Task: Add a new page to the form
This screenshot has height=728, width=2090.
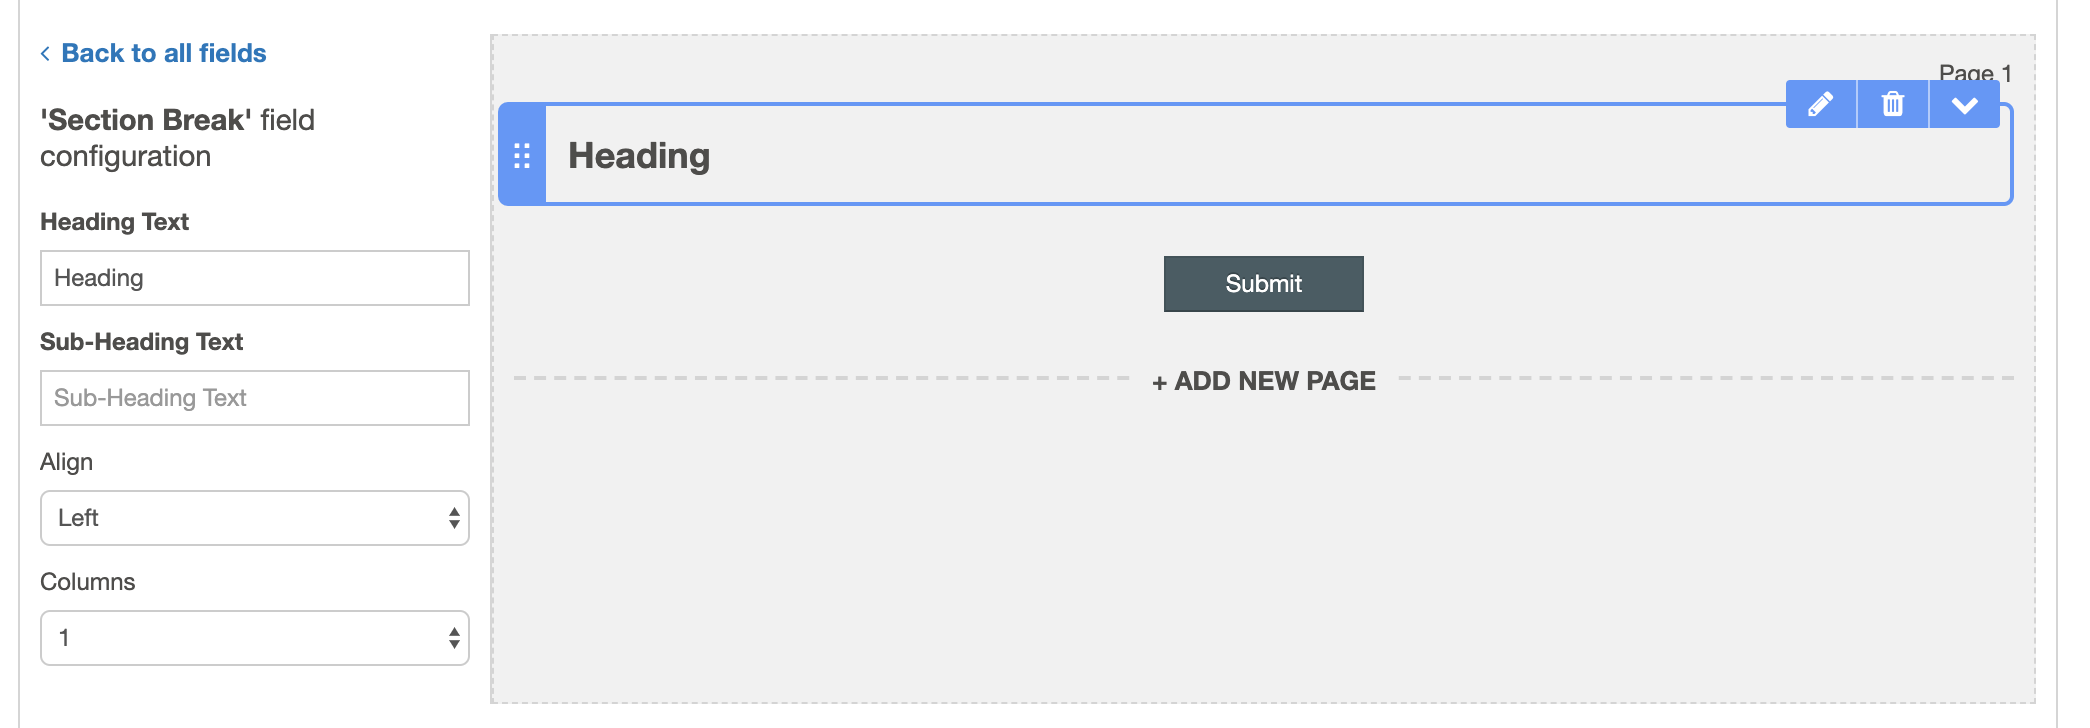Action: [x=1264, y=381]
